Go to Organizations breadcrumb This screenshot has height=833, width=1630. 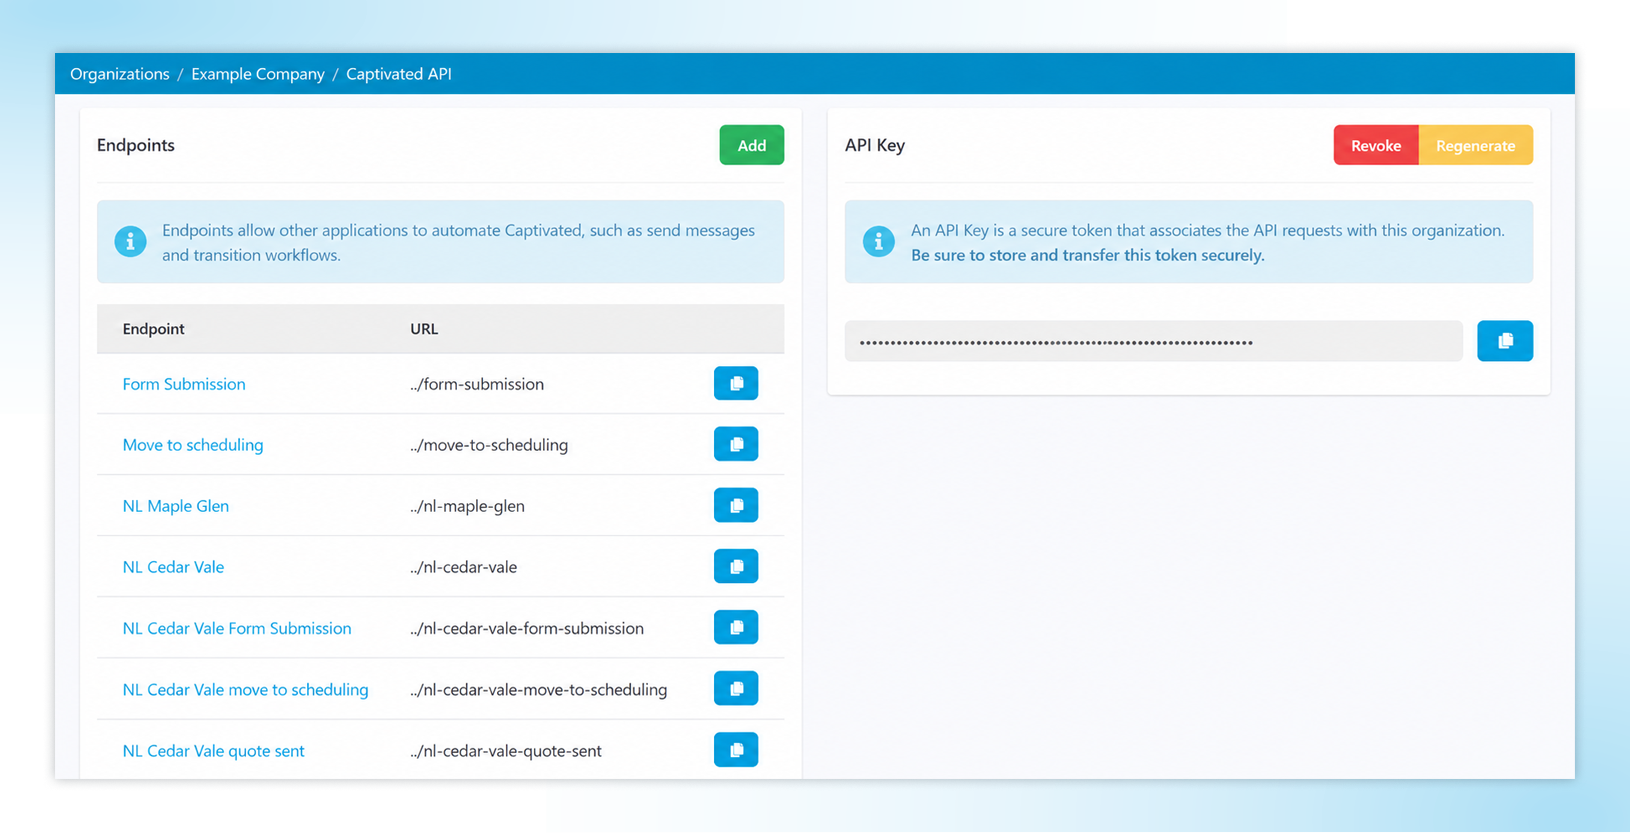pos(120,74)
